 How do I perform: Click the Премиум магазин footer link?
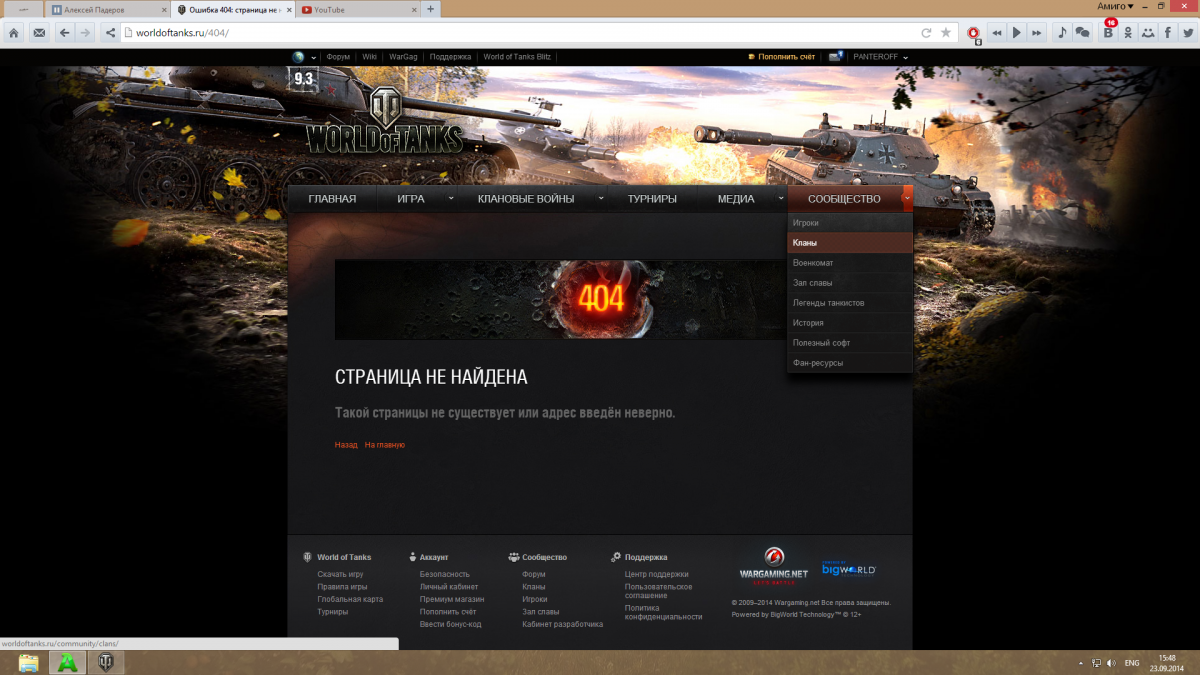[x=452, y=599]
